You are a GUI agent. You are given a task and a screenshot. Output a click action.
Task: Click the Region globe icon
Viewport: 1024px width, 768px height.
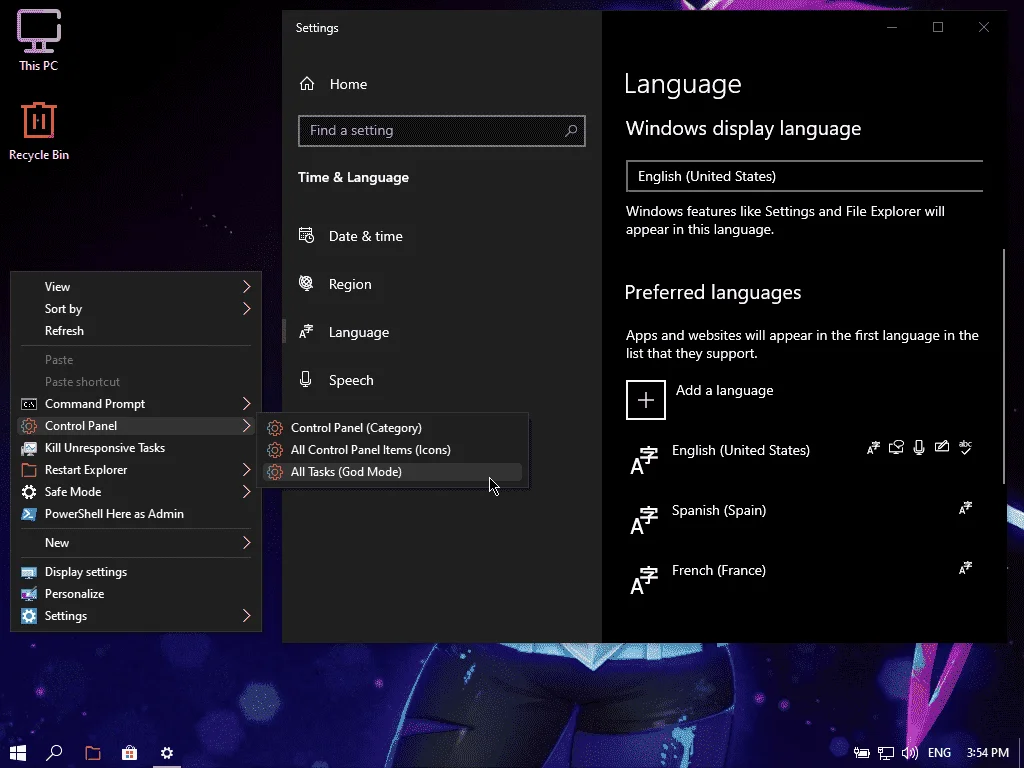306,283
